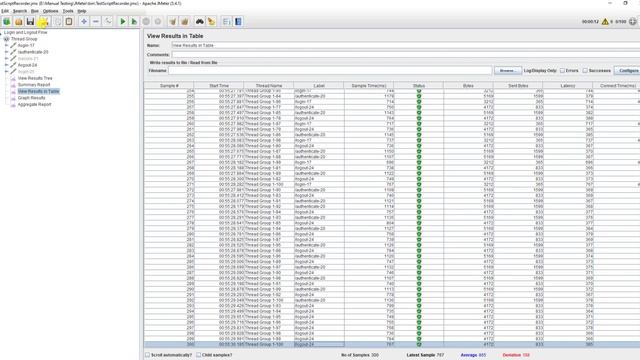
Task: Enable Scroll automatically checkbox
Action: point(148,355)
